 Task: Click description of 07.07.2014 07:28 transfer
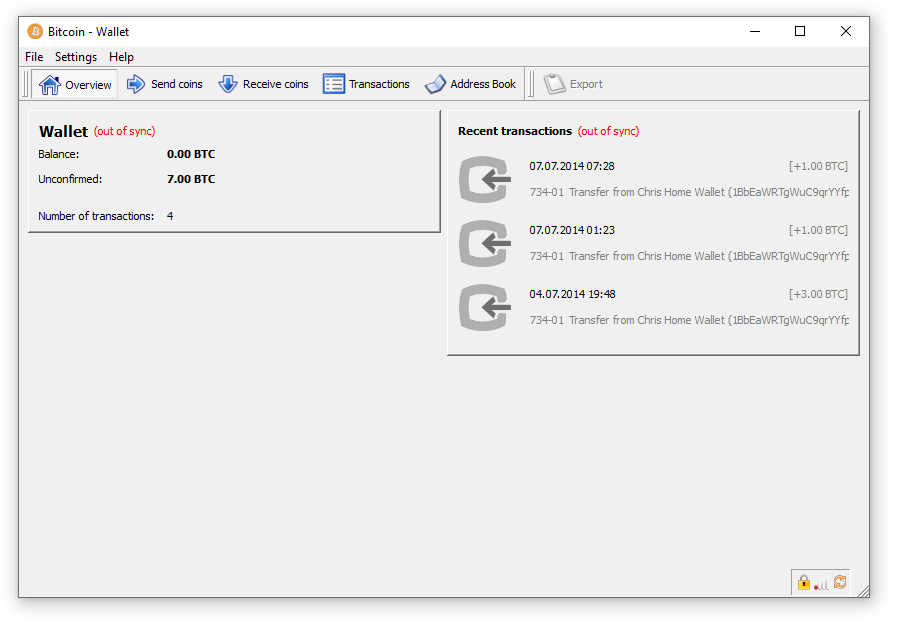click(x=689, y=192)
